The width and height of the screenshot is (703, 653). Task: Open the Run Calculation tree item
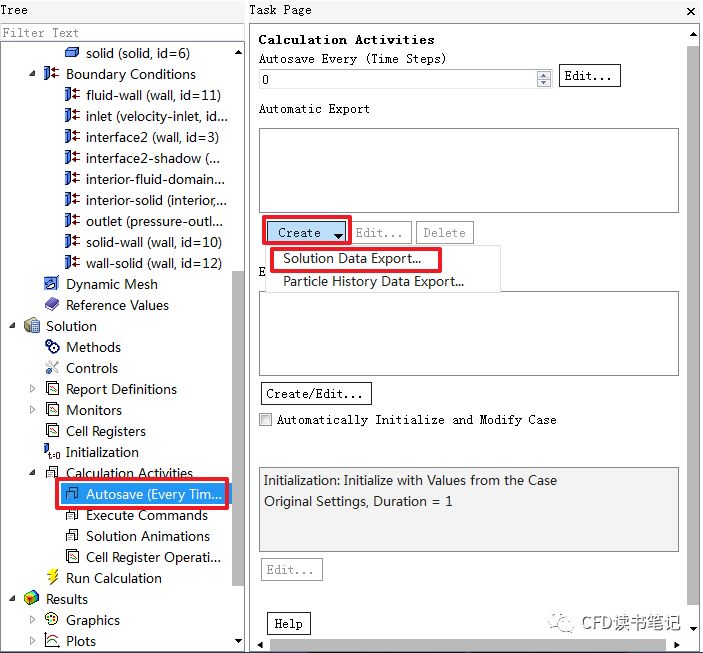[113, 578]
